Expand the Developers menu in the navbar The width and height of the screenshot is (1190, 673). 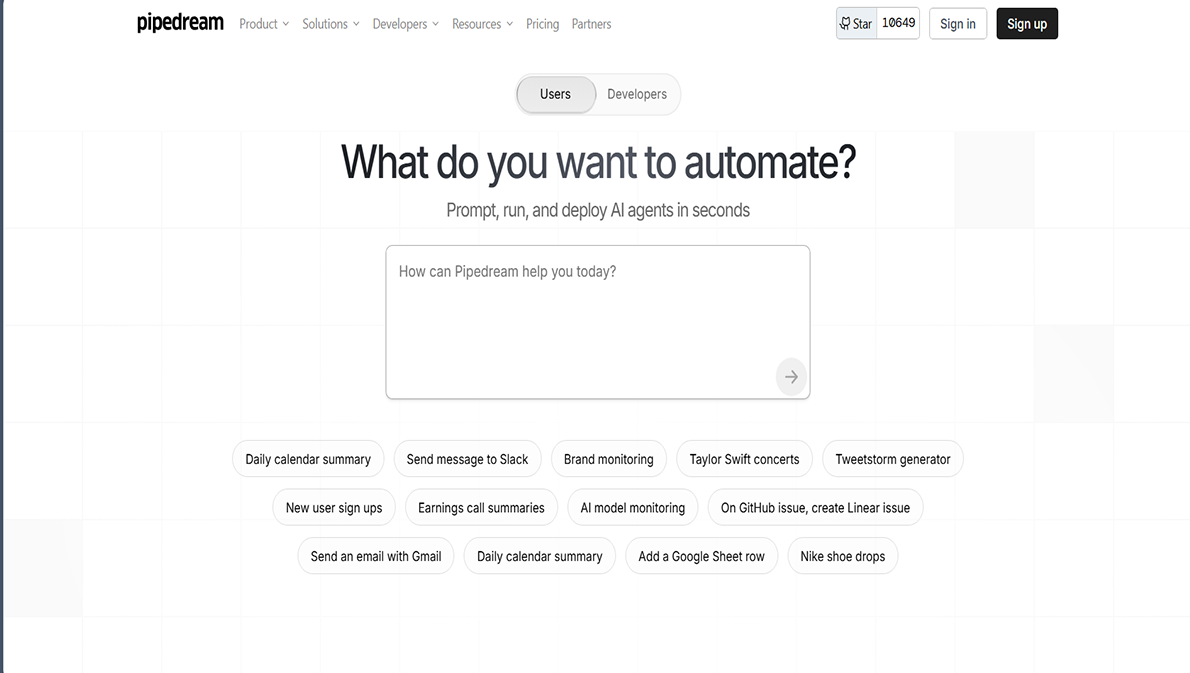tap(405, 24)
